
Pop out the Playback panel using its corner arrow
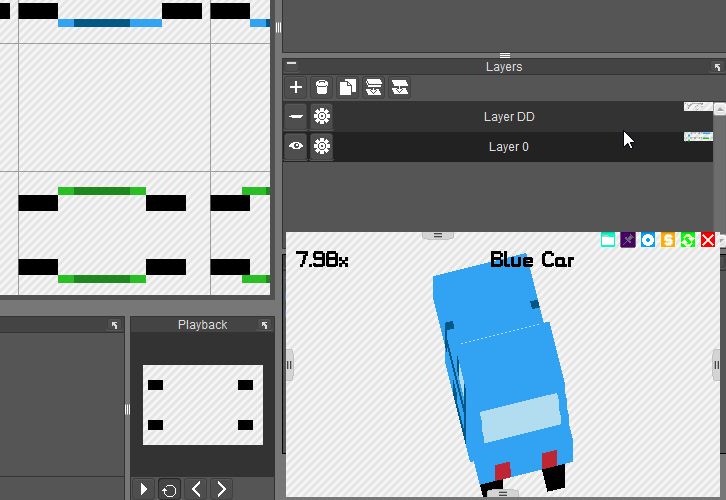[x=264, y=325]
